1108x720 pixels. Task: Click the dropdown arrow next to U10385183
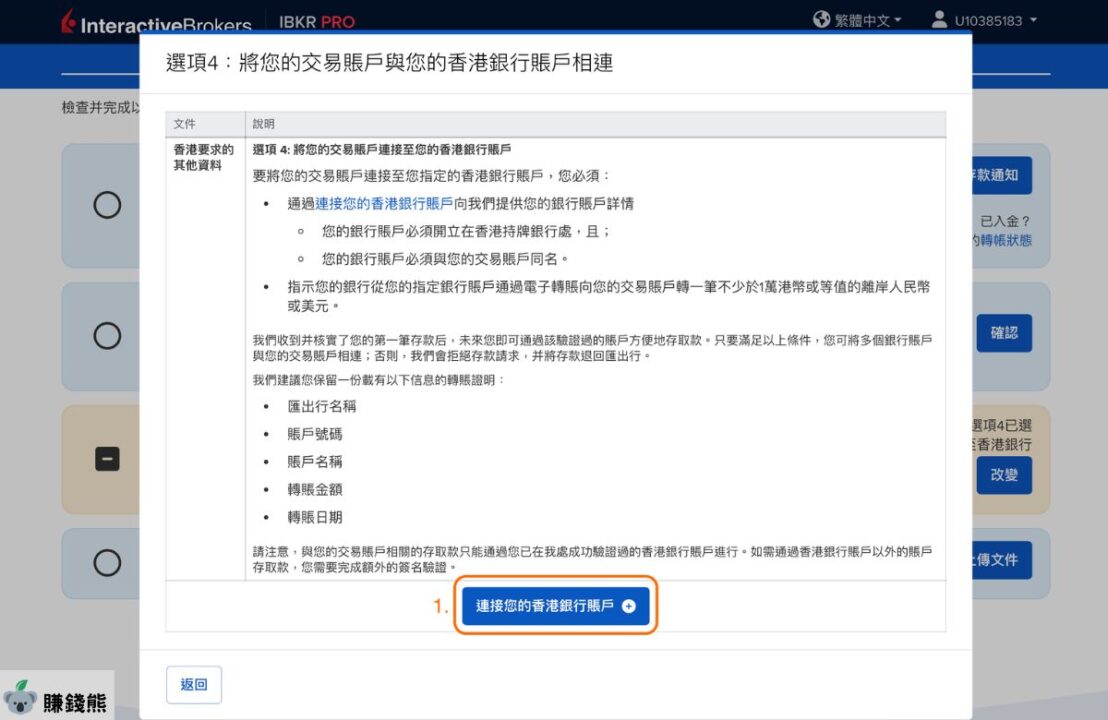1033,20
